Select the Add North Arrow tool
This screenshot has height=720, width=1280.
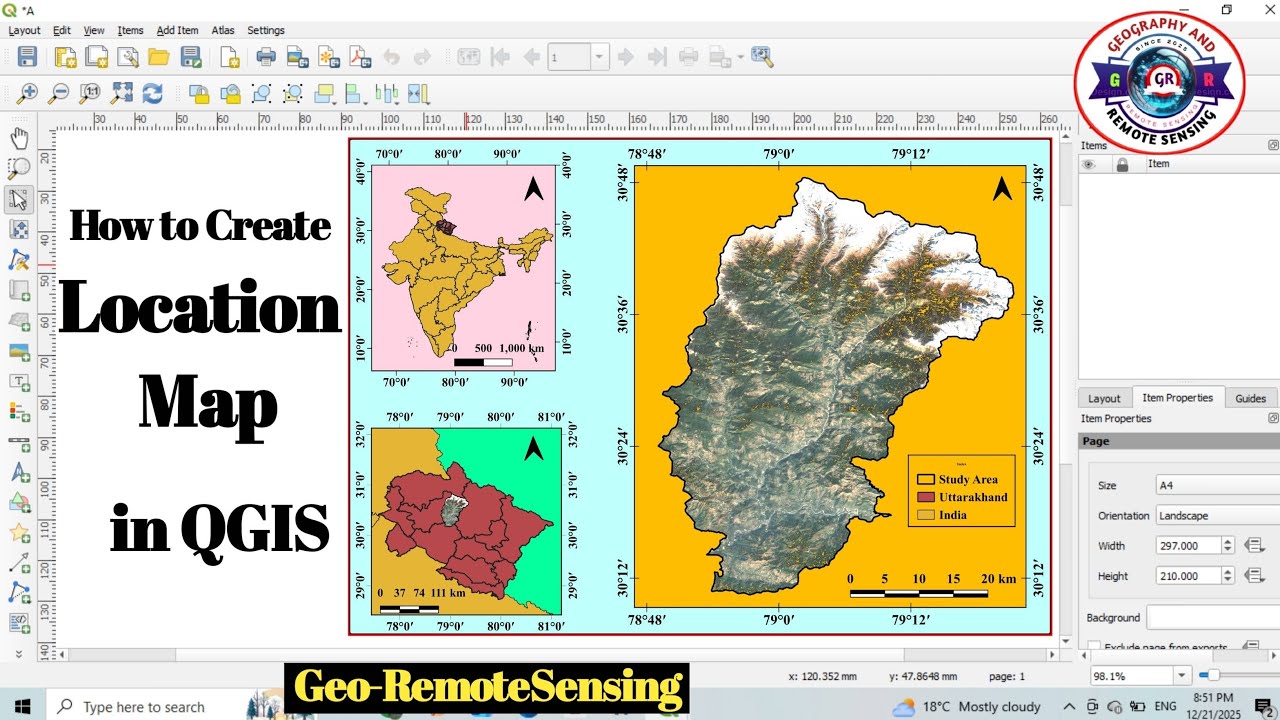(18, 473)
